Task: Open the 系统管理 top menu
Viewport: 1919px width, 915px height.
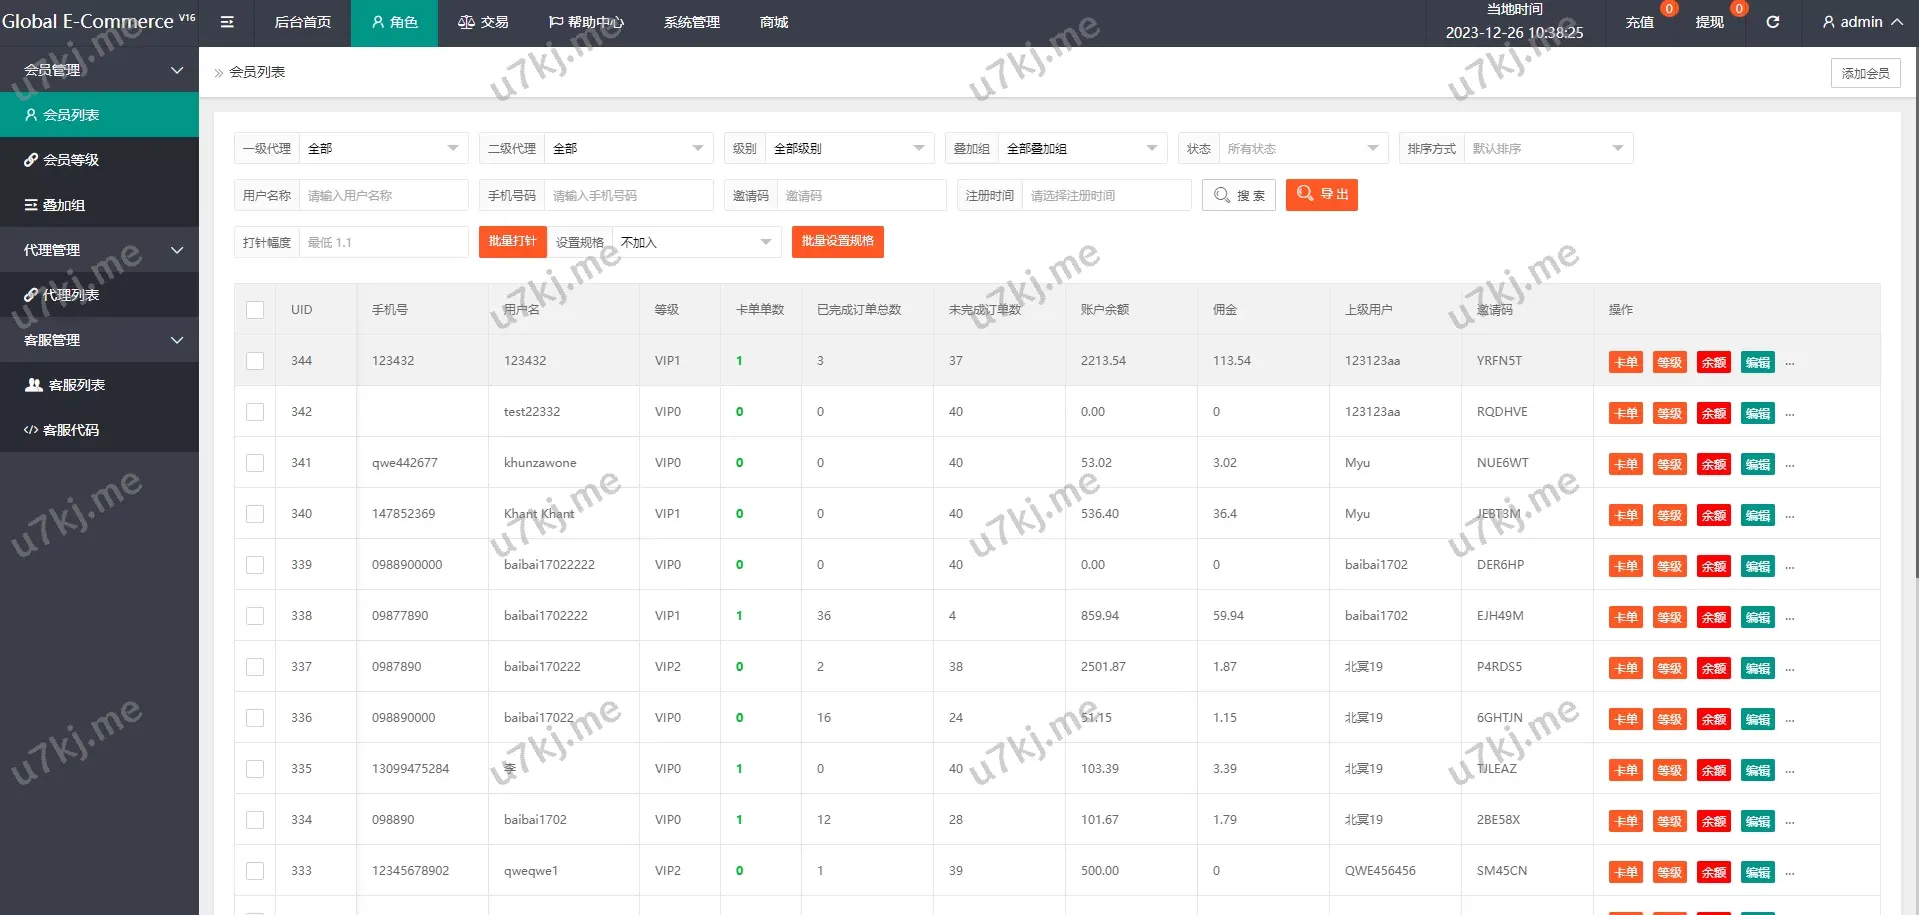Action: coord(691,22)
